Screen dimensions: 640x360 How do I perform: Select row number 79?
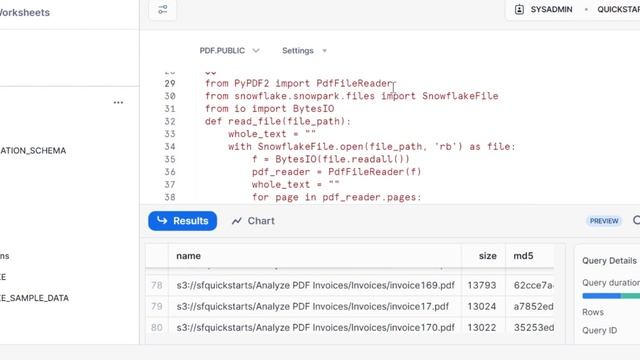(157, 307)
